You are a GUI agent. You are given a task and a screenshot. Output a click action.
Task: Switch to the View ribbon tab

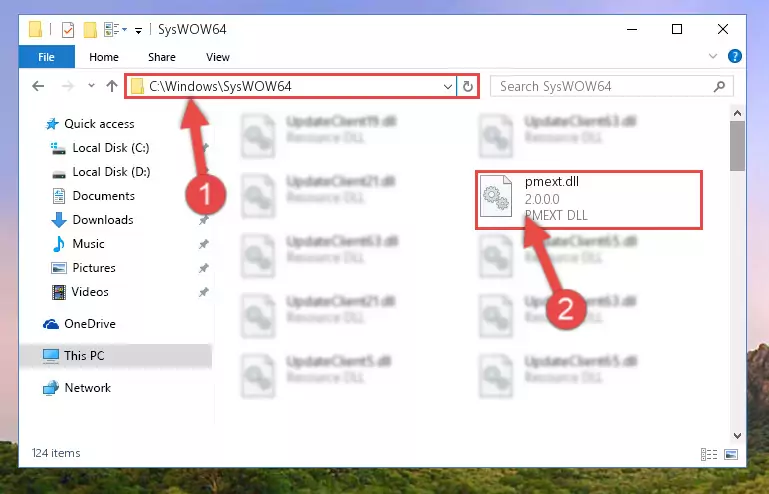click(x=218, y=57)
